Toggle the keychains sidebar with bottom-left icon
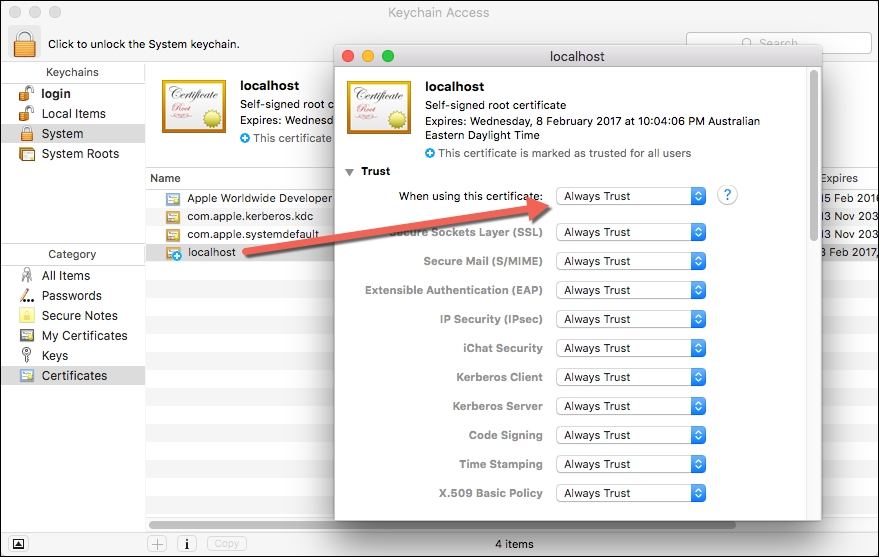 (19, 544)
